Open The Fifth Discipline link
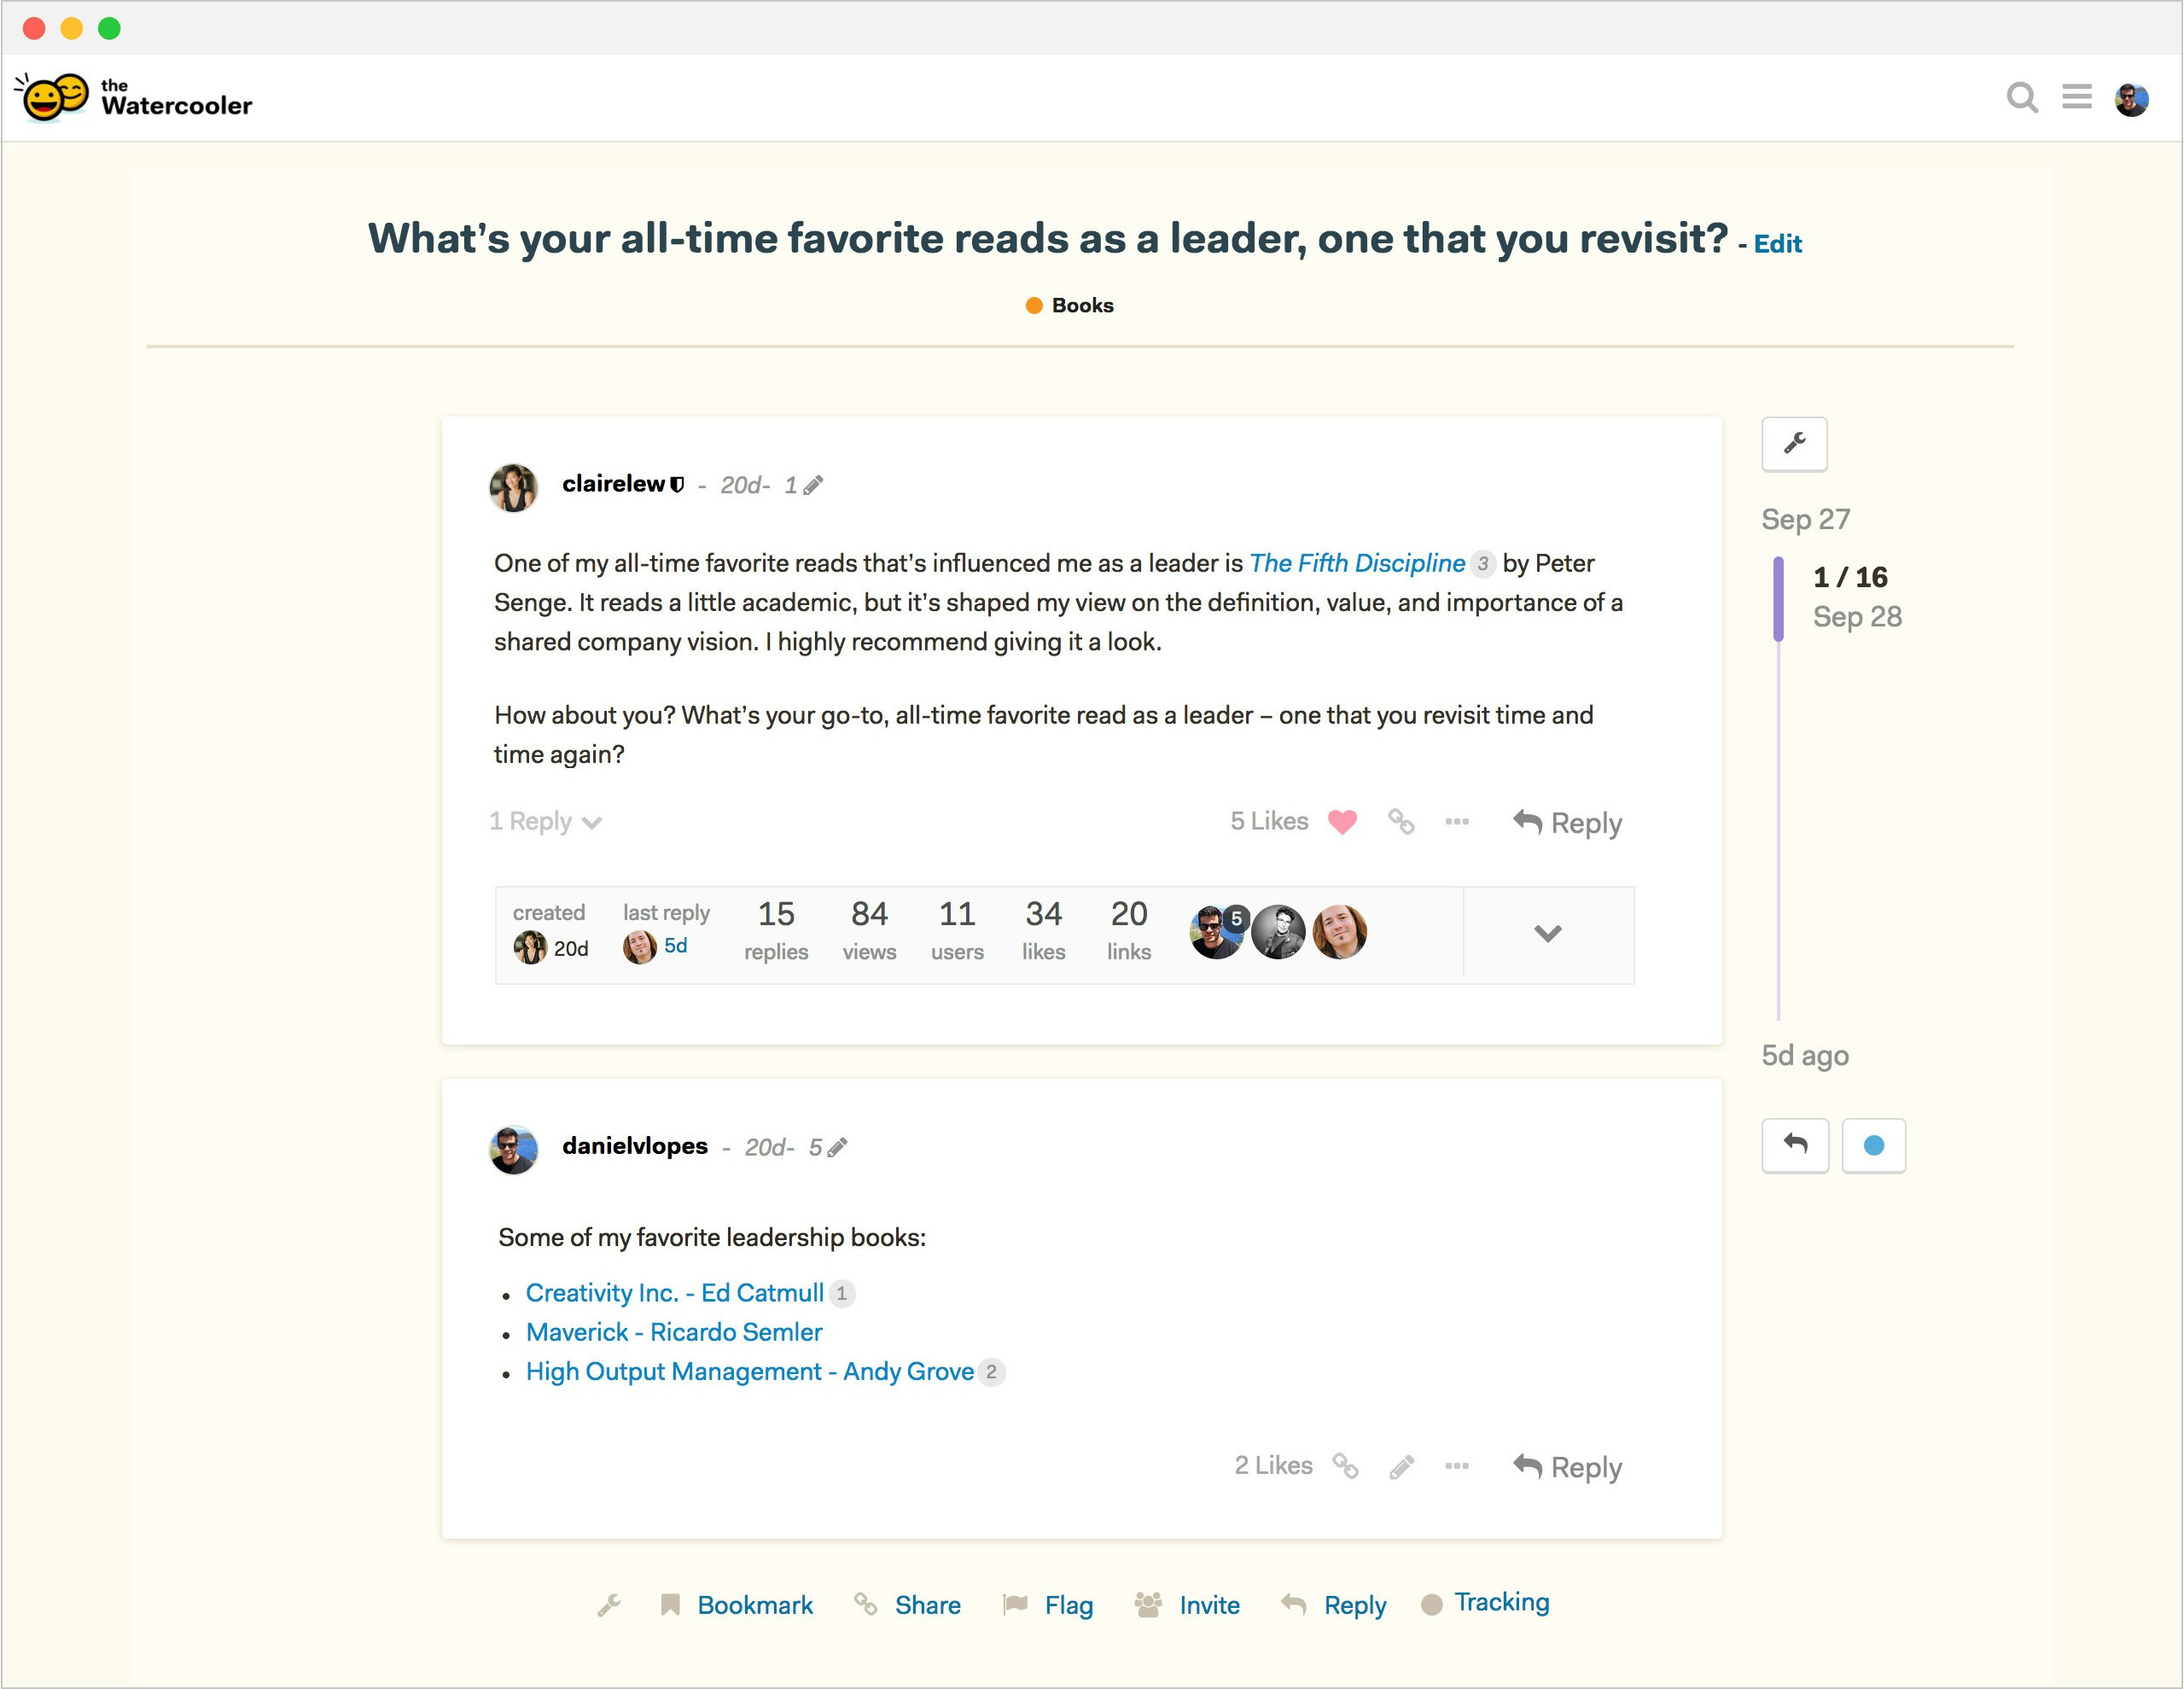The height and width of the screenshot is (1689, 2184). click(1357, 563)
